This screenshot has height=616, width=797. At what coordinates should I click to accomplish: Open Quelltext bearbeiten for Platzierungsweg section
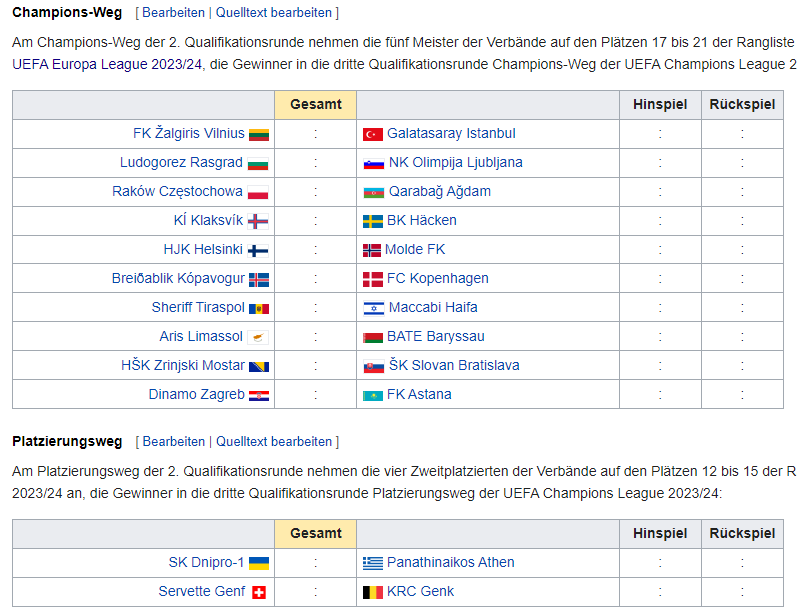[273, 442]
